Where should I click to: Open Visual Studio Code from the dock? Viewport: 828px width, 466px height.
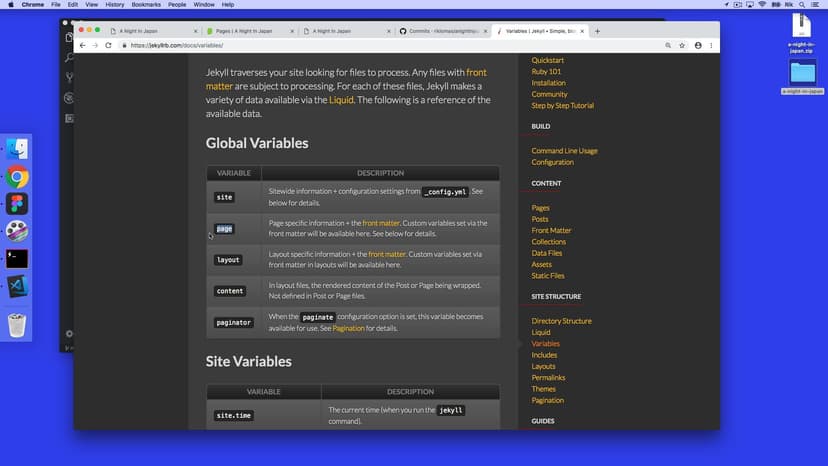[17, 285]
